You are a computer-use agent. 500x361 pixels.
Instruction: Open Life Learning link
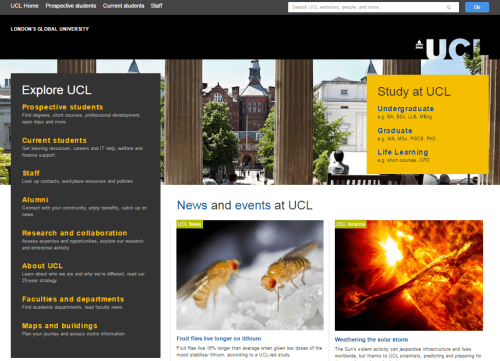click(403, 152)
